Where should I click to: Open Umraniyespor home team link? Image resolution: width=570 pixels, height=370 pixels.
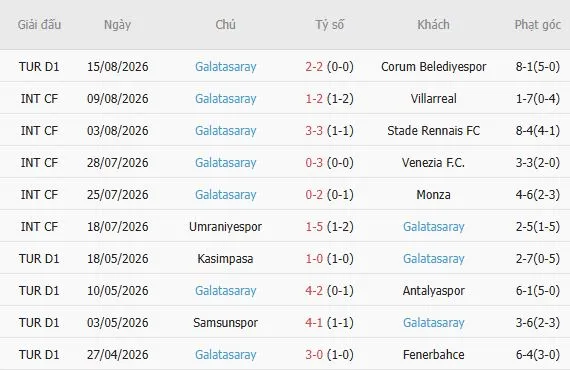[x=225, y=227]
